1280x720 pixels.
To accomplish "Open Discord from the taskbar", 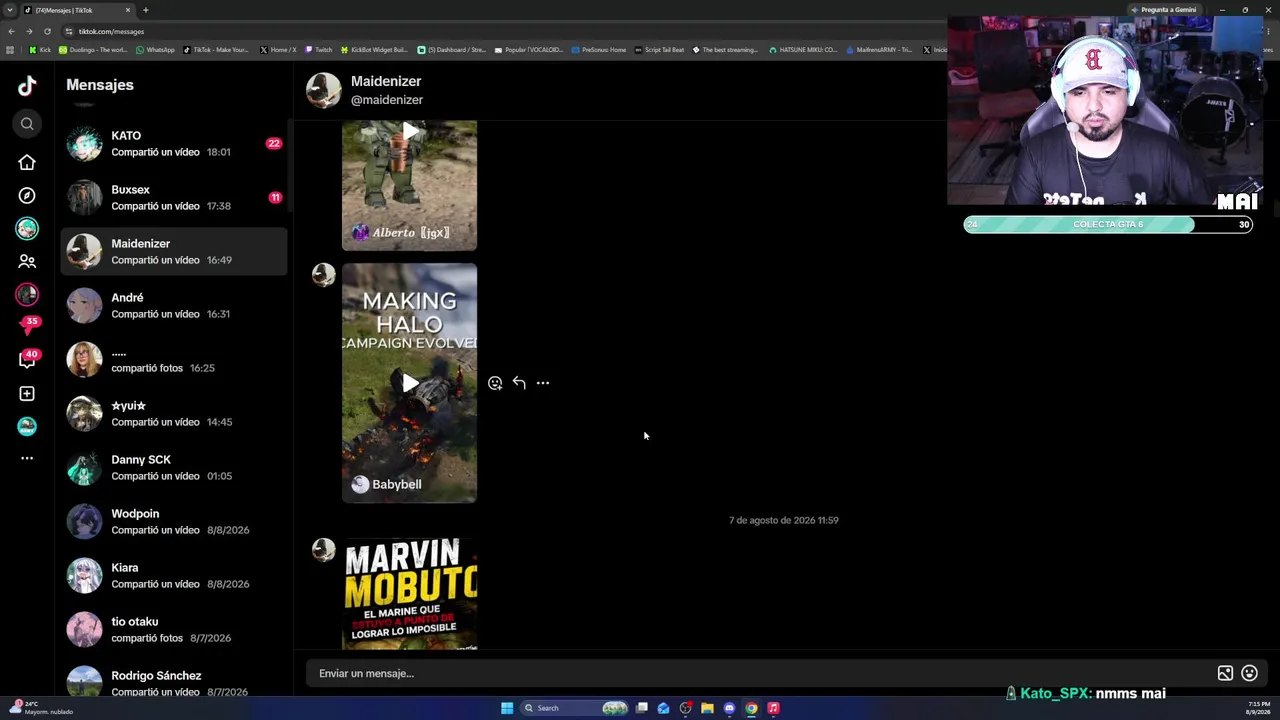I will pyautogui.click(x=729, y=708).
